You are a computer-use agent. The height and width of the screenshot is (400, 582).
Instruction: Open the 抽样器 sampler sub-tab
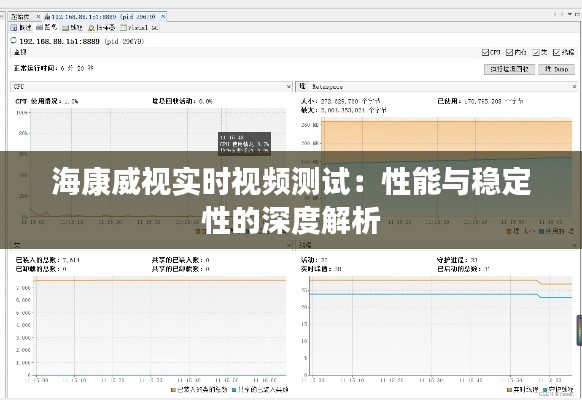(x=102, y=27)
